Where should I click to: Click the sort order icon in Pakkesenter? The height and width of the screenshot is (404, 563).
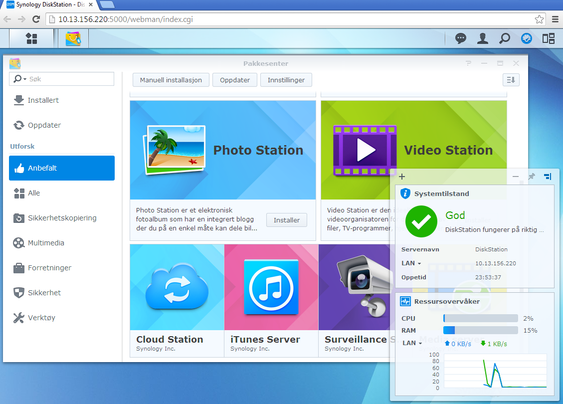(x=511, y=80)
